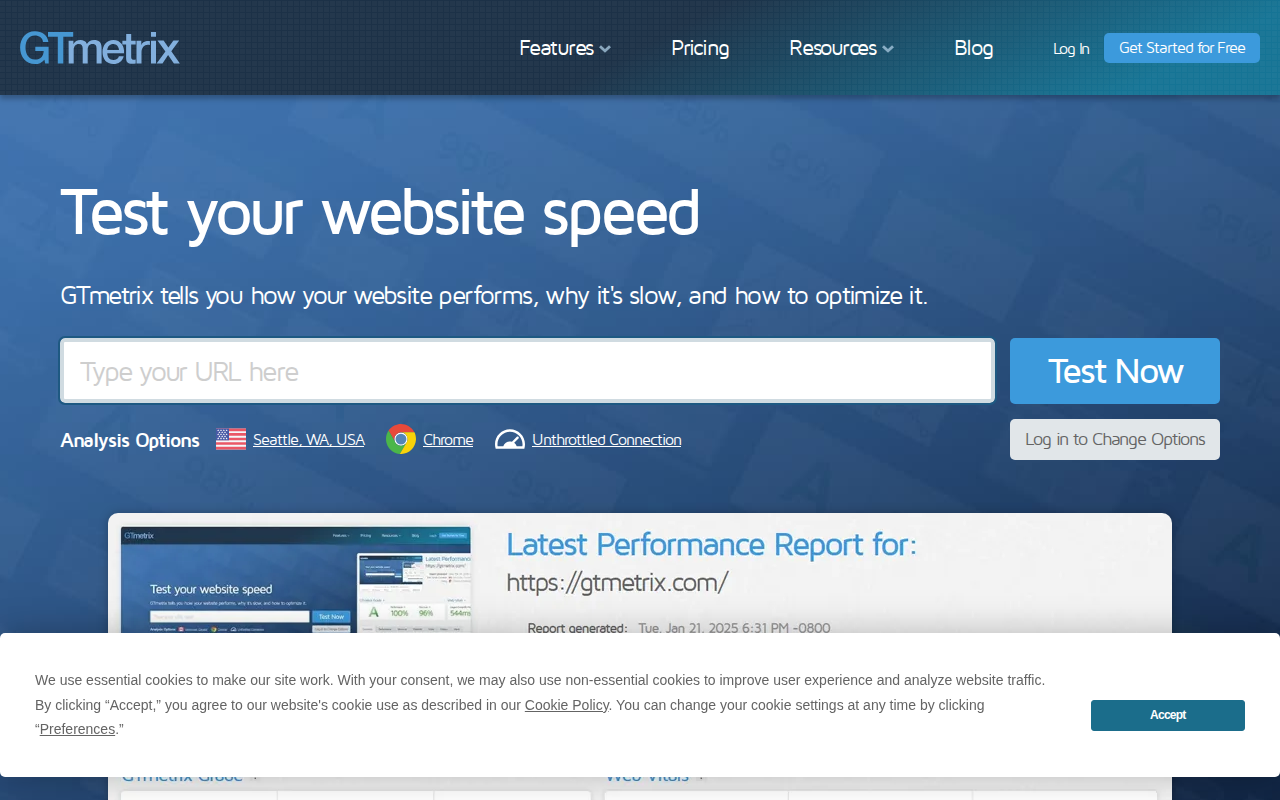Image resolution: width=1280 pixels, height=800 pixels.
Task: Click the Unthrottled Connection link
Action: (606, 439)
